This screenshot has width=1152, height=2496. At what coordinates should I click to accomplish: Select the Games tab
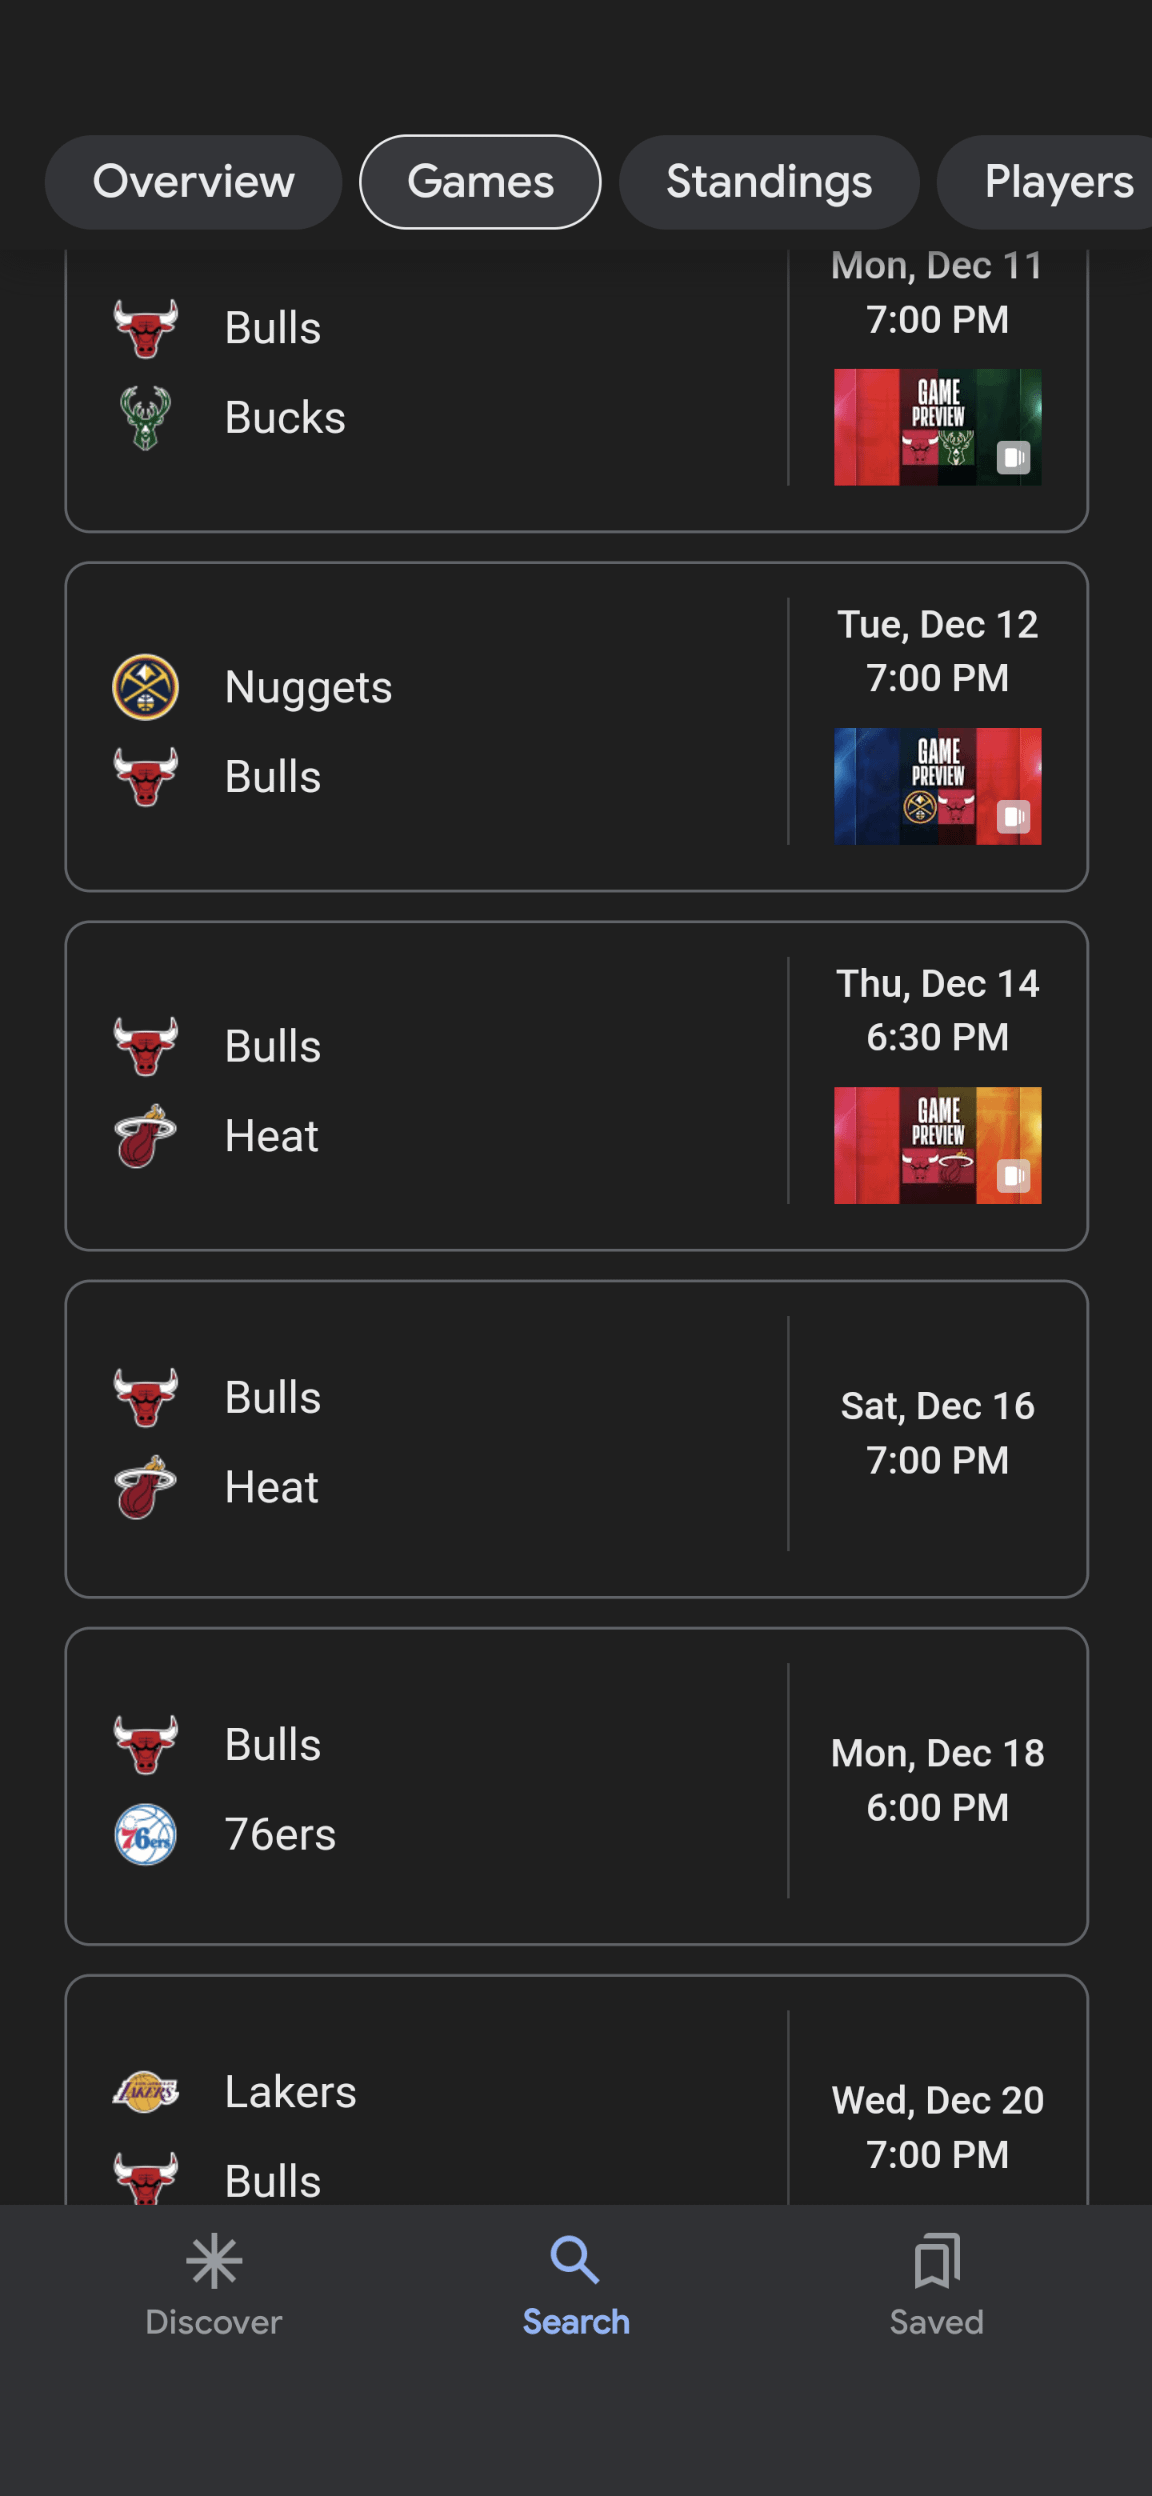pos(480,182)
